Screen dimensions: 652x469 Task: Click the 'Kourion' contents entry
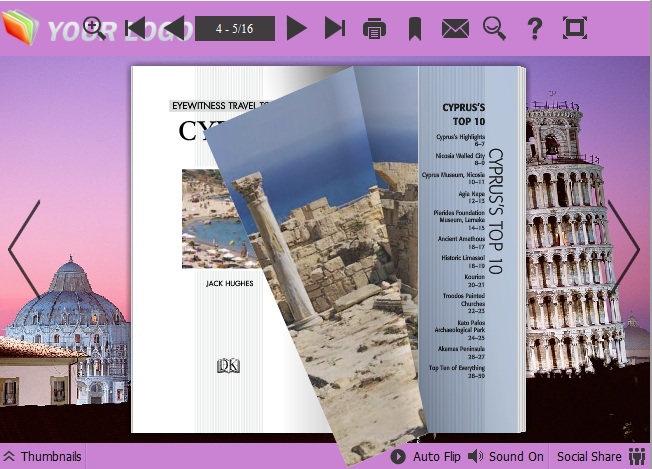pos(474,281)
